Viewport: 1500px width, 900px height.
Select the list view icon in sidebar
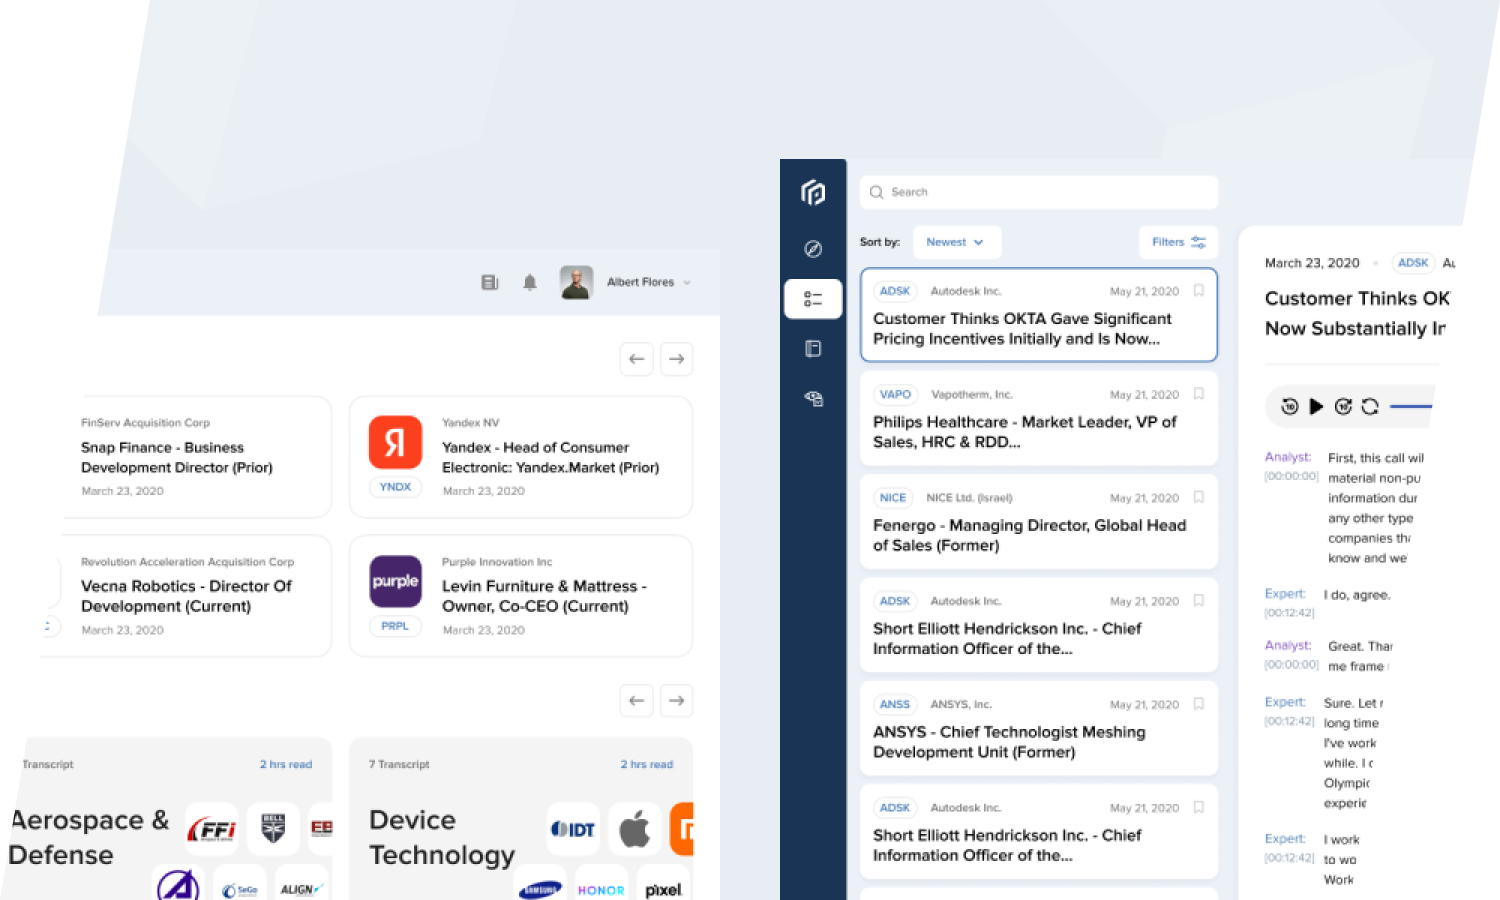coord(813,299)
